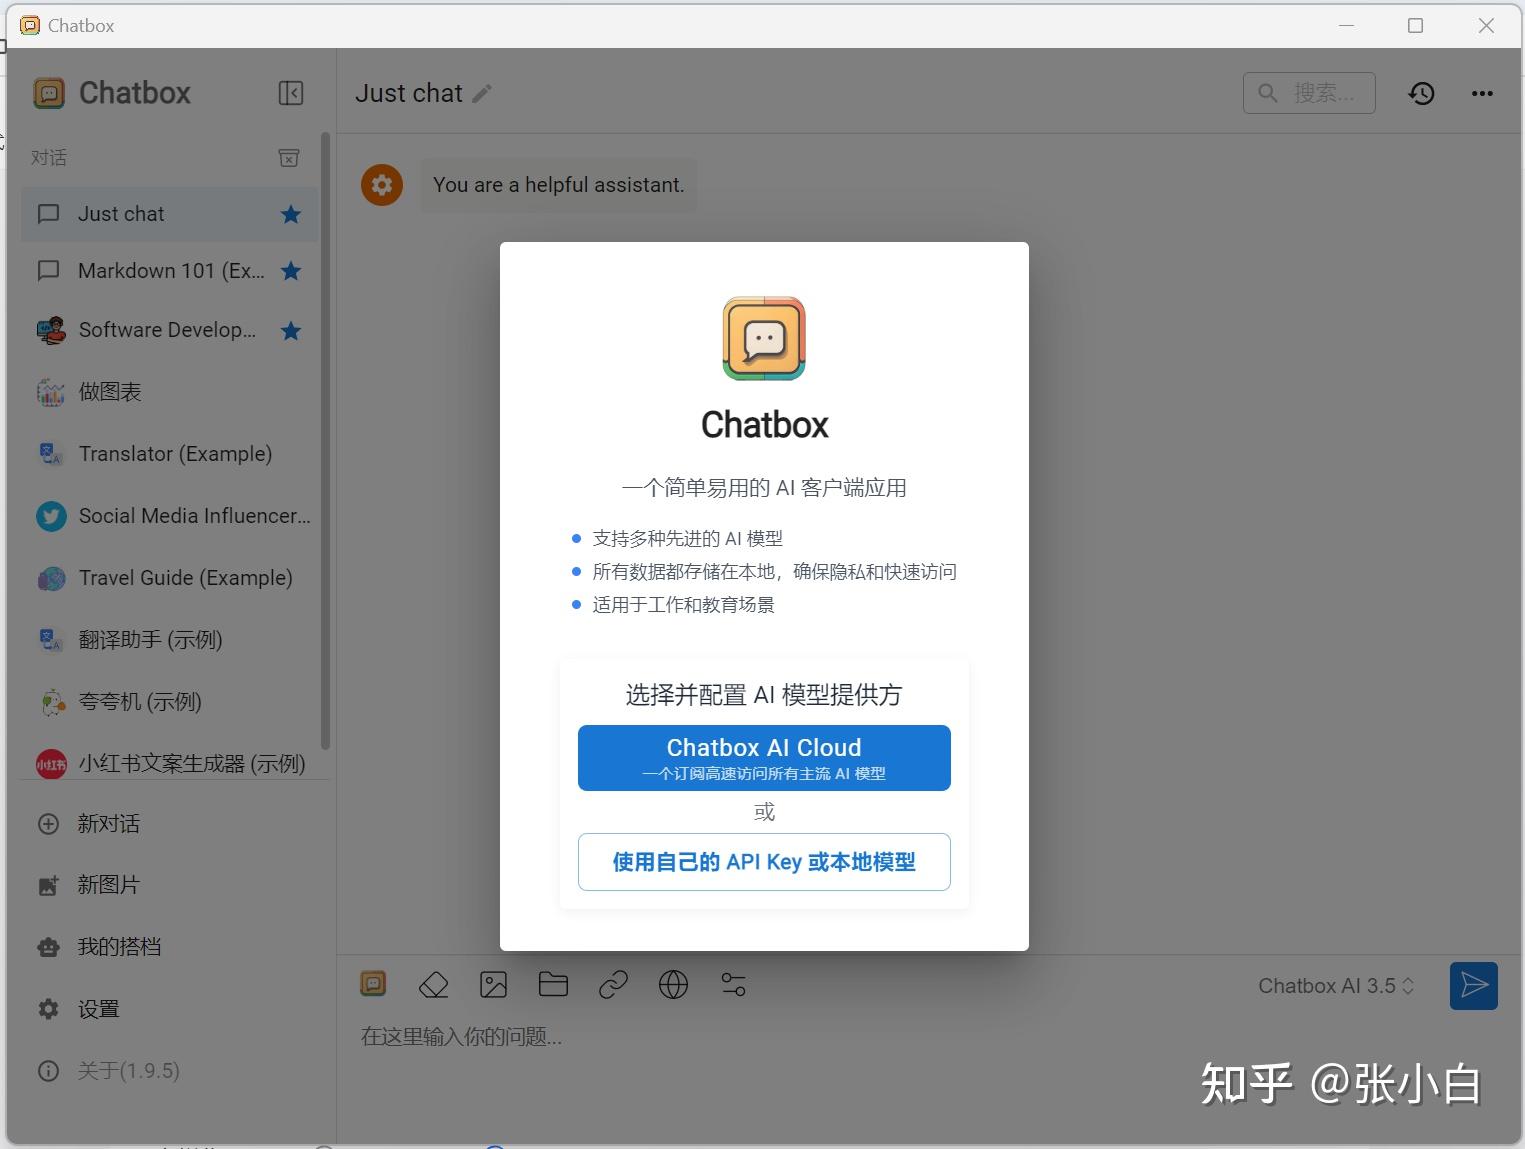The width and height of the screenshot is (1525, 1149).
Task: Open Translator (Example) conversation
Action: pyautogui.click(x=170, y=454)
